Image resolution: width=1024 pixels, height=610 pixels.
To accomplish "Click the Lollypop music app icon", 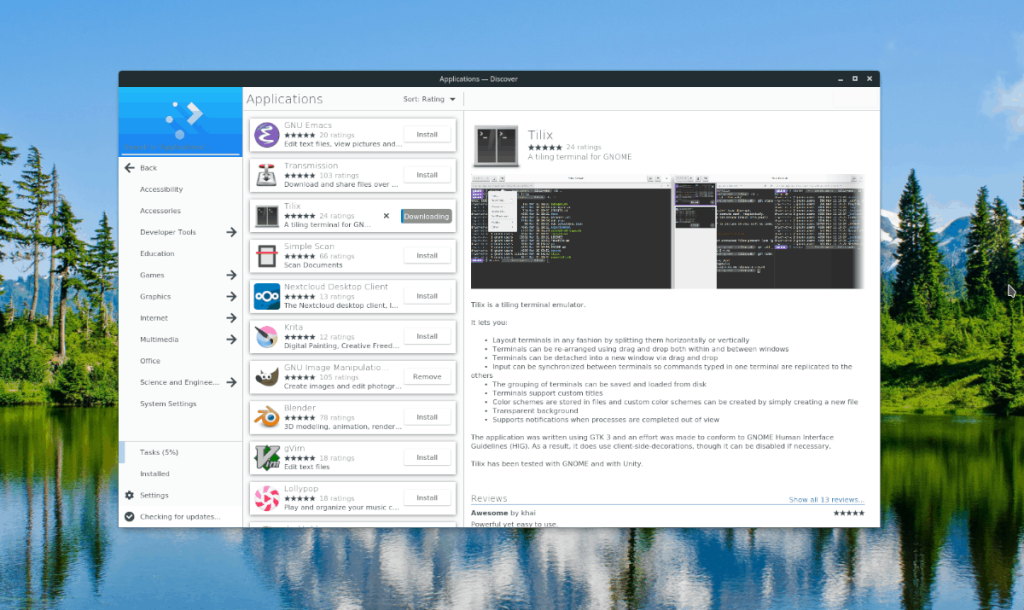I will click(266, 497).
